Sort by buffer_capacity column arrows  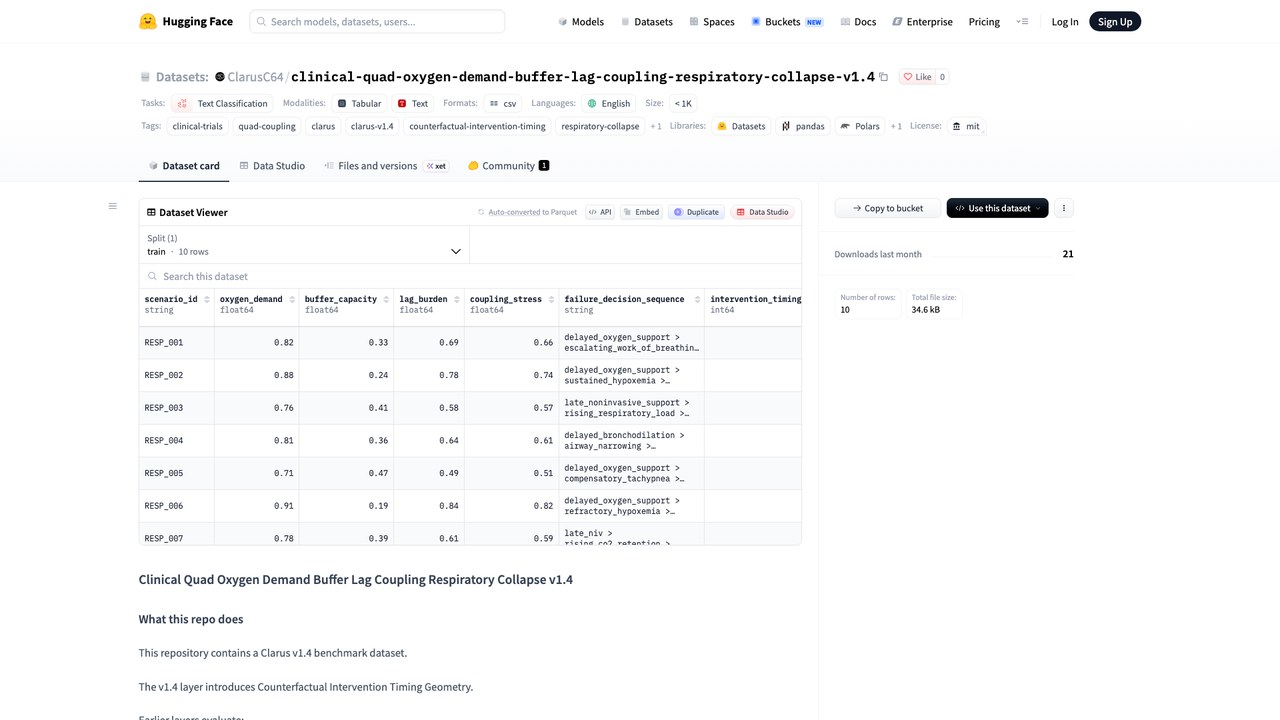point(387,299)
